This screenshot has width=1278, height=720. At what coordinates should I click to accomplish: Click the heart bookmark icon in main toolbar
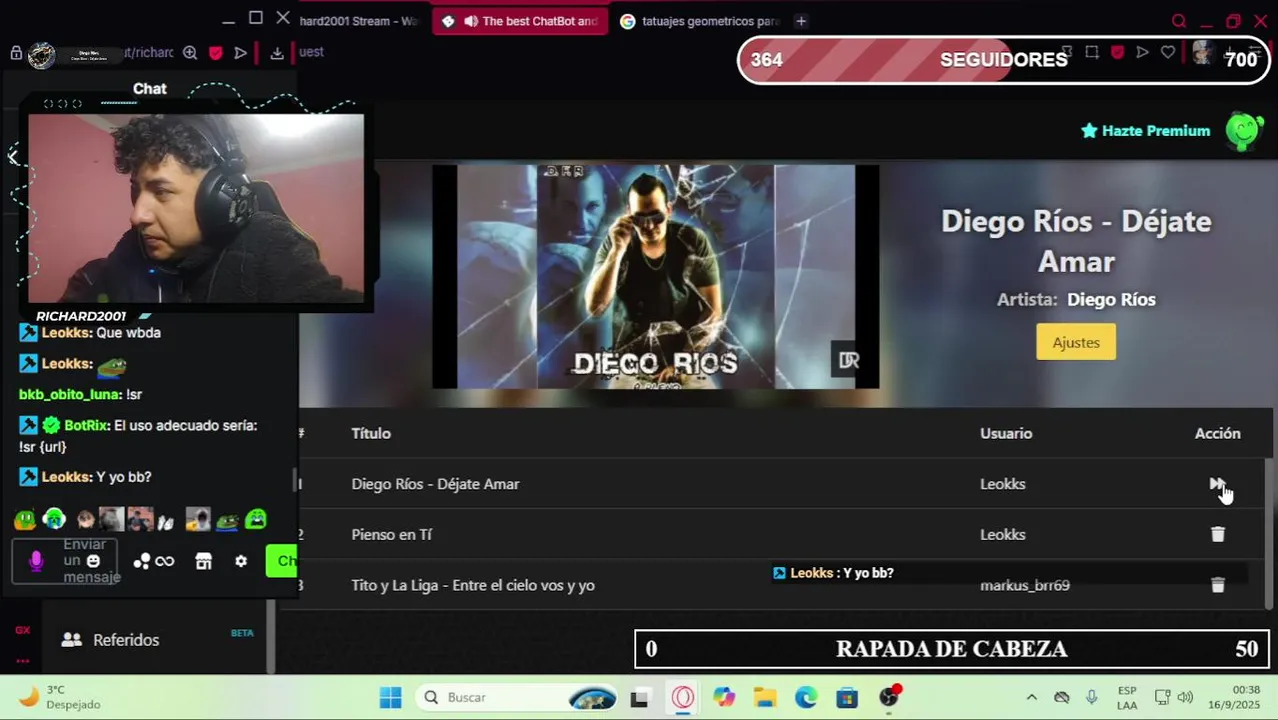click(x=1168, y=53)
